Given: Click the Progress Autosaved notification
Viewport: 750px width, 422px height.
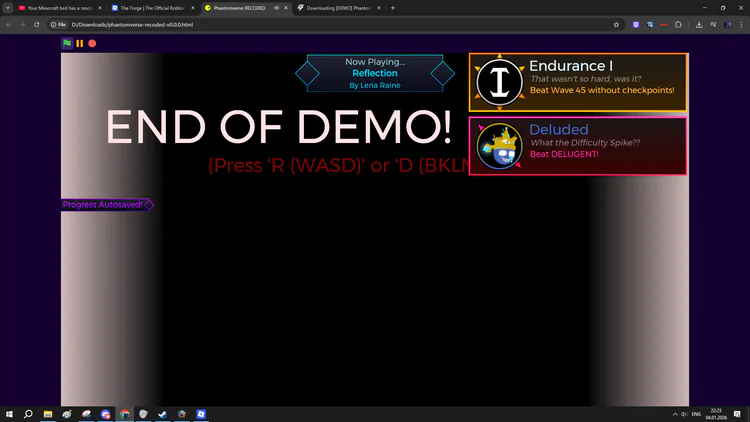Looking at the screenshot, I should click(x=107, y=205).
